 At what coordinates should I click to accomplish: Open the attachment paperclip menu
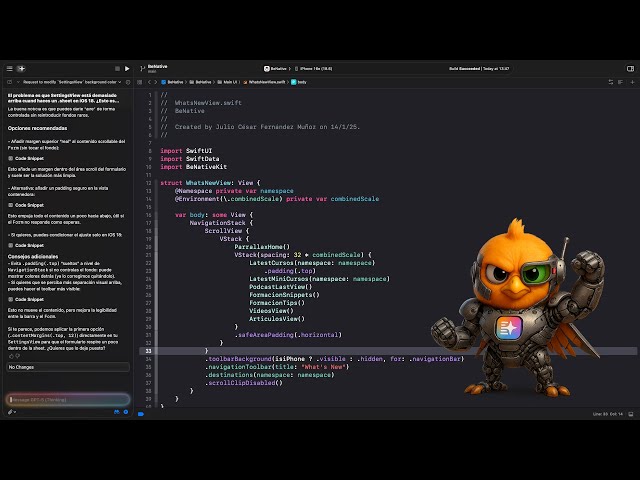[x=12, y=412]
